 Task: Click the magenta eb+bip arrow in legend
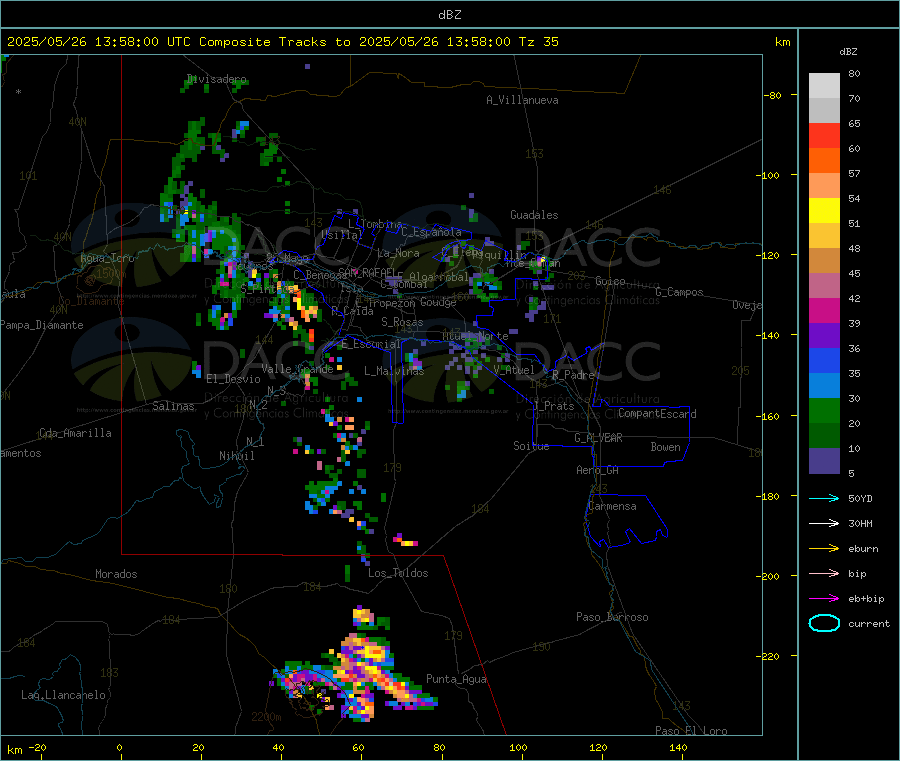[824, 599]
